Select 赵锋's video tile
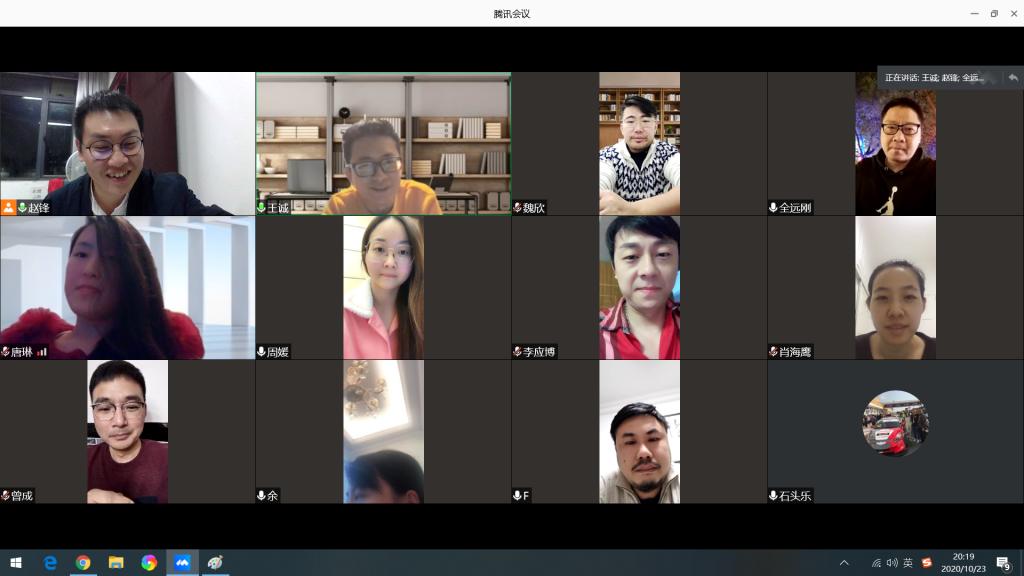The width and height of the screenshot is (1024, 576). (127, 144)
